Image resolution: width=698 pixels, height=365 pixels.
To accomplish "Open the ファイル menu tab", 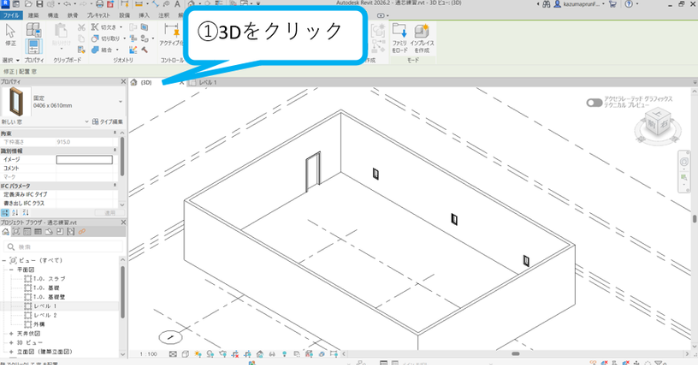I will (11, 15).
